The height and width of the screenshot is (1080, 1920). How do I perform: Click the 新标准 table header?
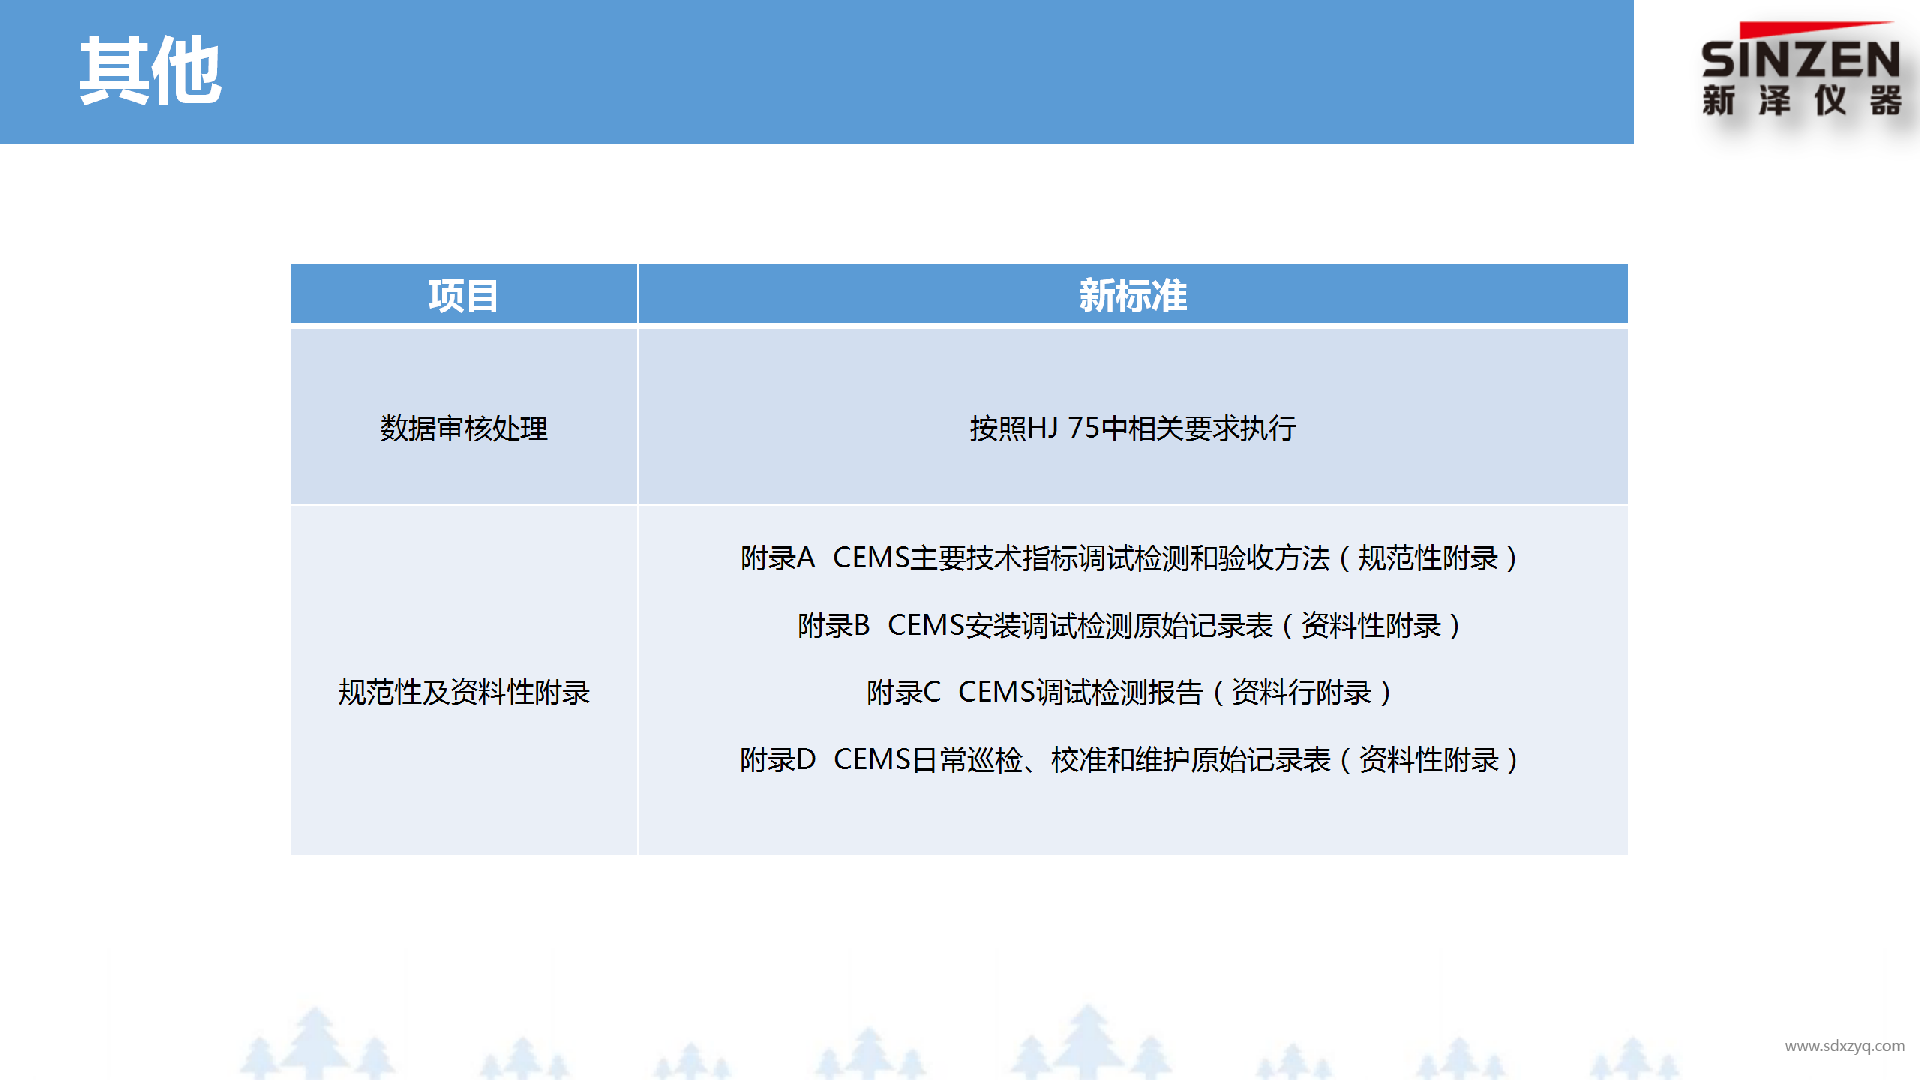point(1133,295)
